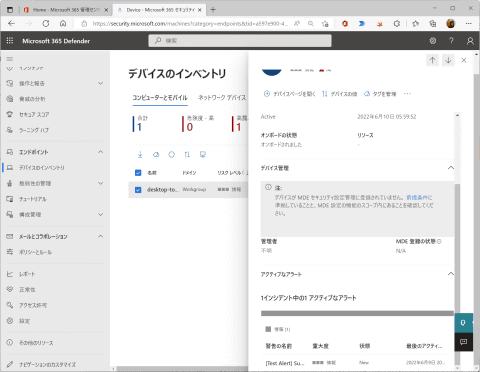The width and height of the screenshot is (480, 372).
Task: Switch to コンピューターとモバイル tab
Action: (160, 98)
